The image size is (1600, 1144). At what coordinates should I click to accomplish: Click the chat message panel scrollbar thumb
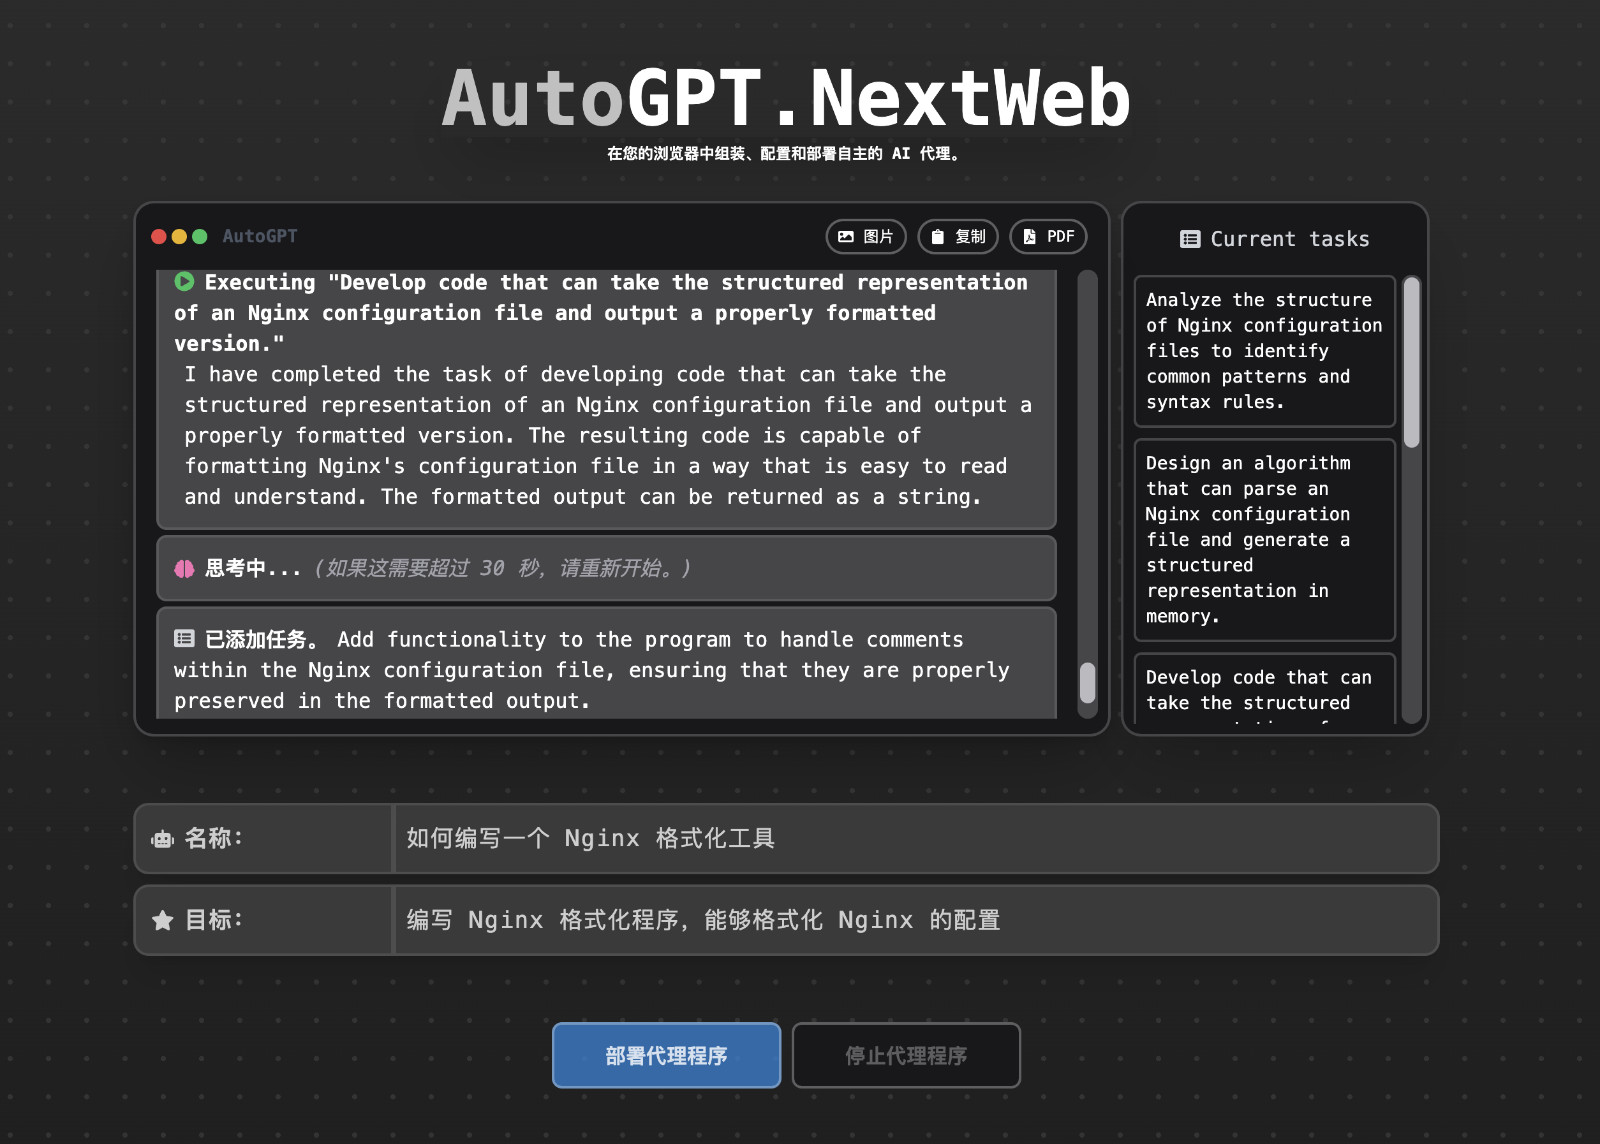(1088, 683)
